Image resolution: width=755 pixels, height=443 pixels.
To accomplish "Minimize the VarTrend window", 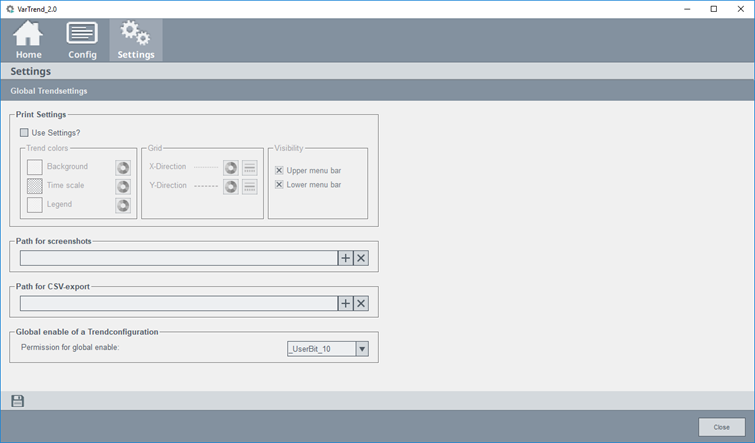I will pos(688,9).
